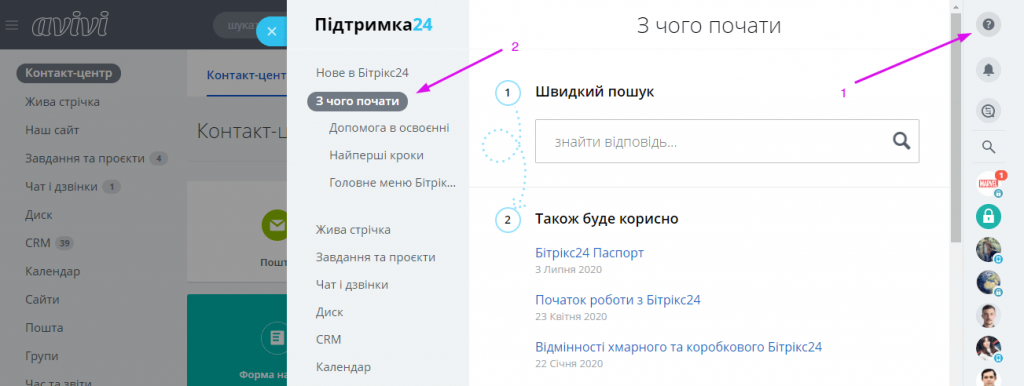Select 'Контакт-центр' in left main menu
The height and width of the screenshot is (386, 1024).
(69, 73)
